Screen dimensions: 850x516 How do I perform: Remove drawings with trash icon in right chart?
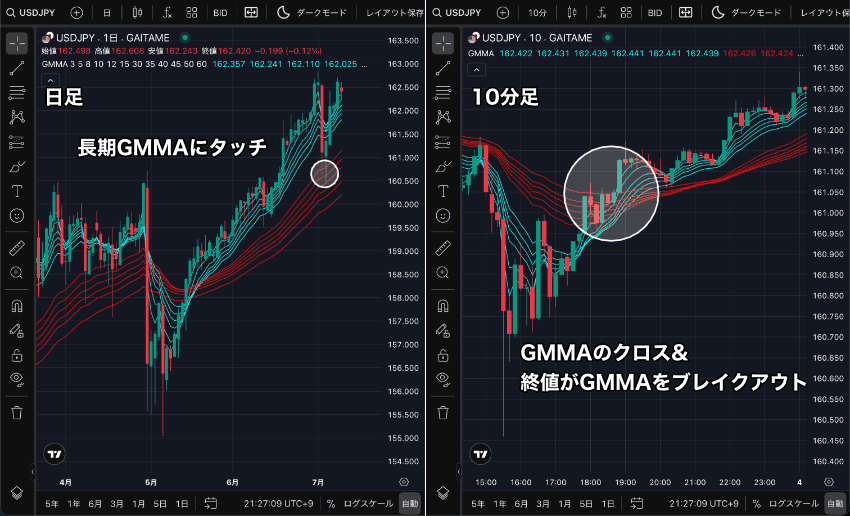(443, 412)
